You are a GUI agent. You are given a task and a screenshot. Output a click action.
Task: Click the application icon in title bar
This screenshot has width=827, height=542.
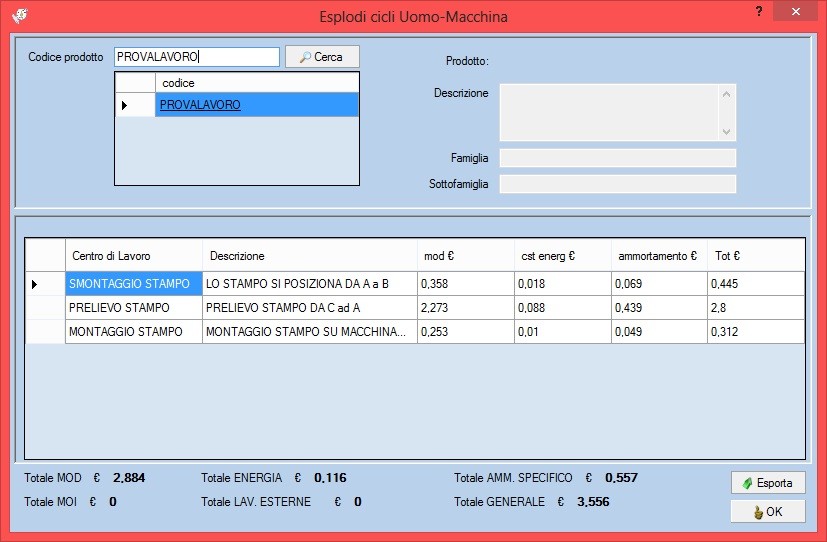17,15
